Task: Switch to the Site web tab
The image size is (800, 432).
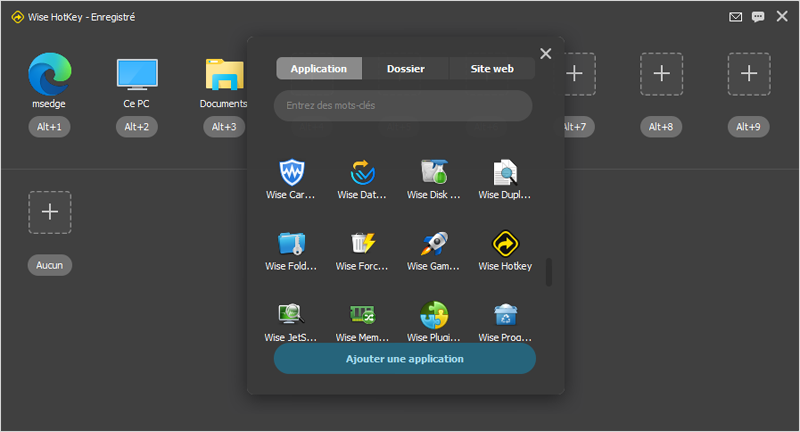Action: (492, 68)
